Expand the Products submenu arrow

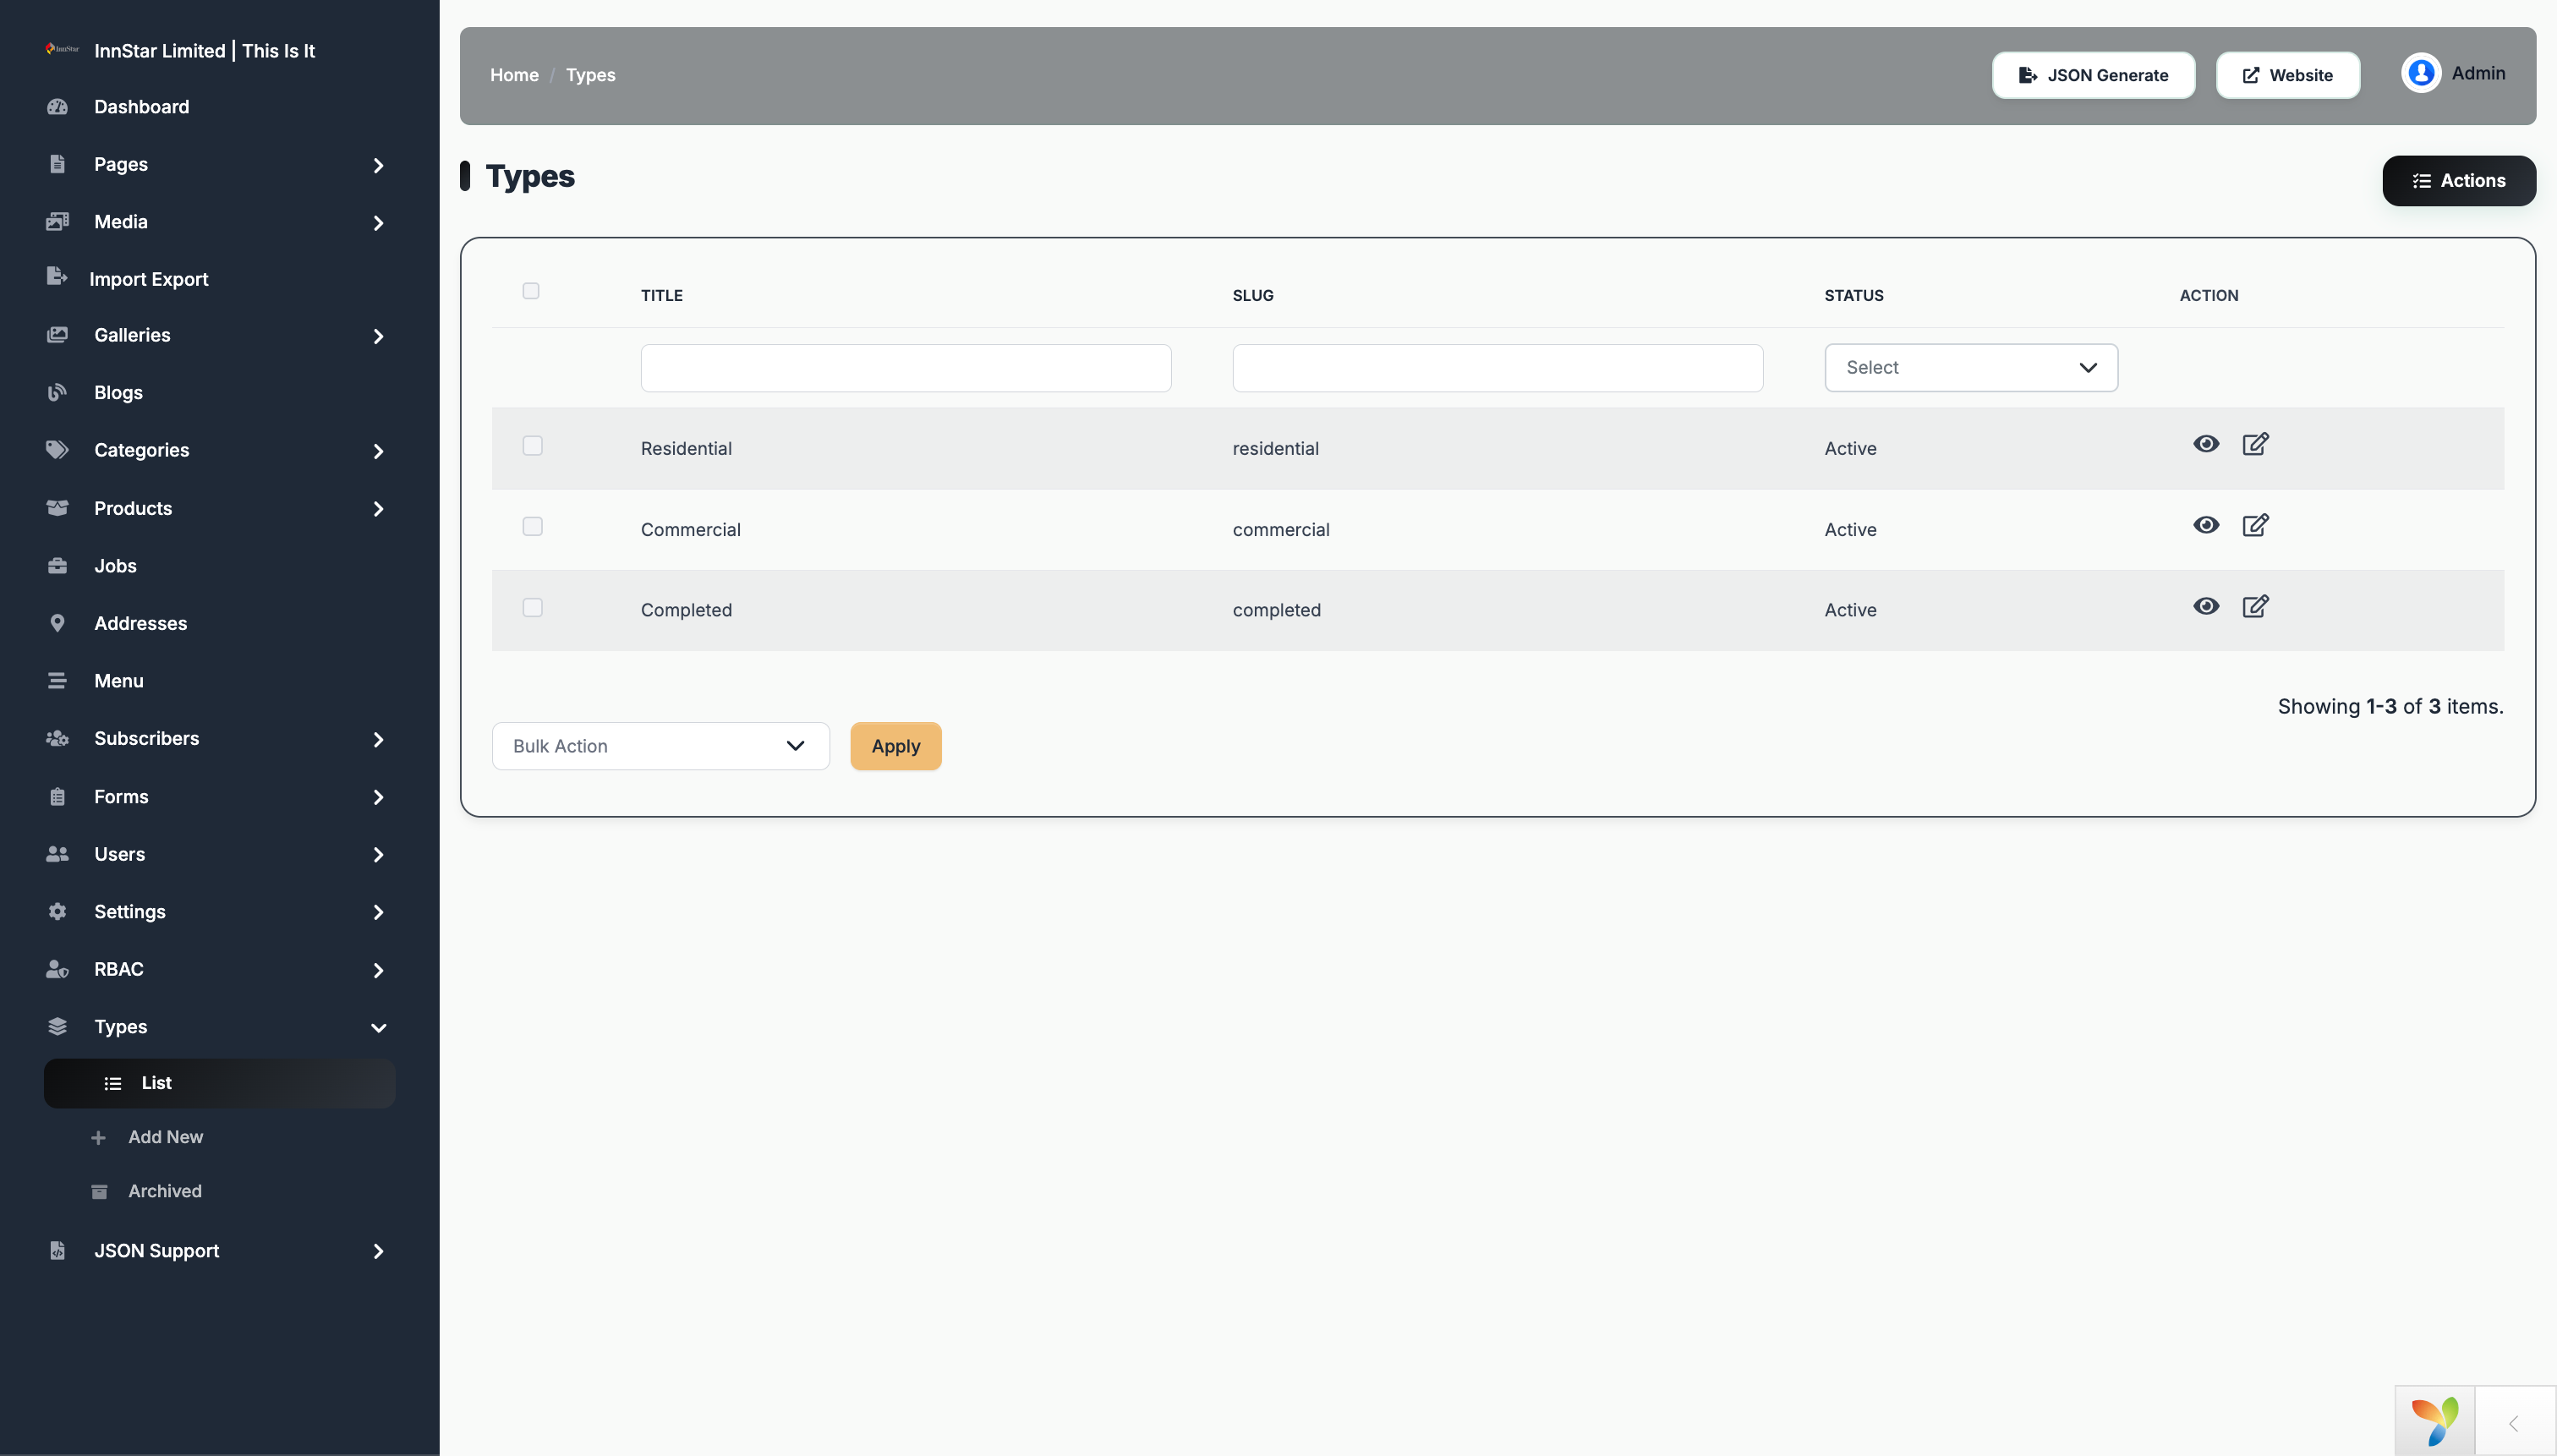tap(378, 509)
